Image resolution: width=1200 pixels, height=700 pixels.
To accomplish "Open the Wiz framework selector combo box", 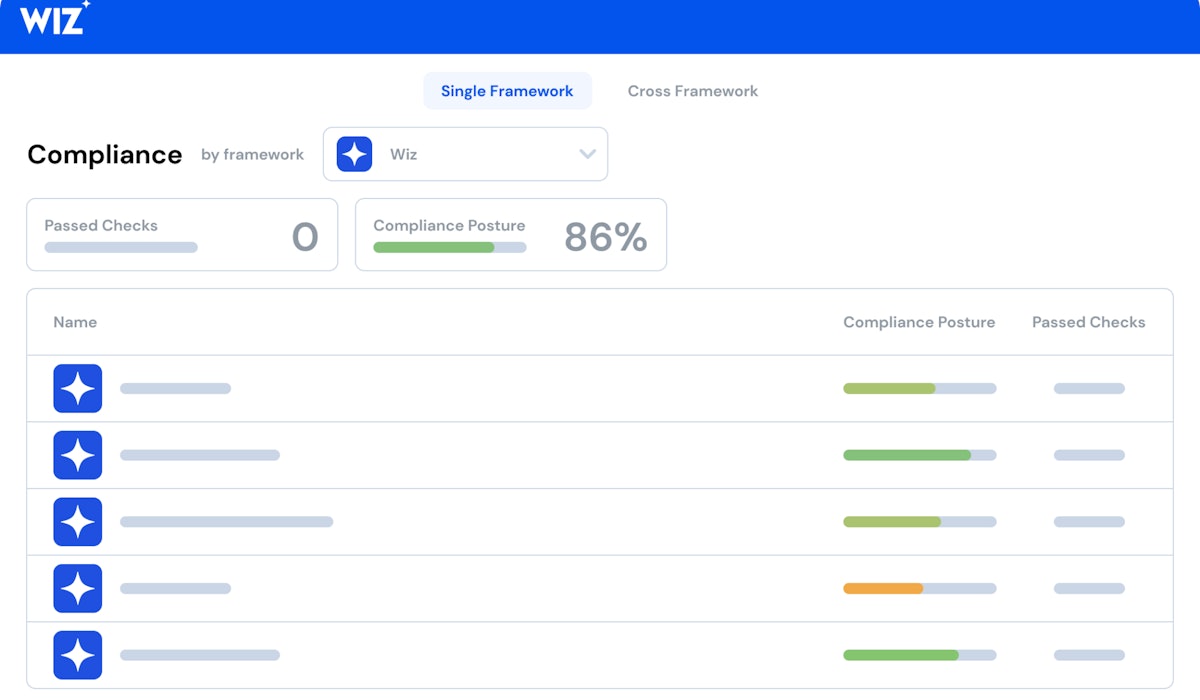I will click(465, 154).
